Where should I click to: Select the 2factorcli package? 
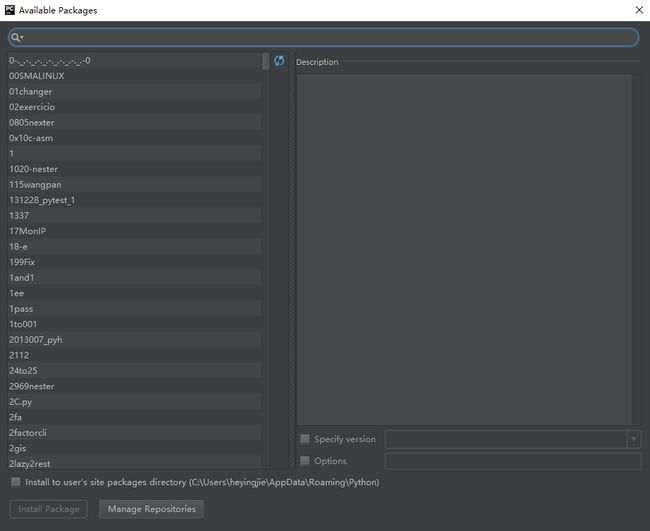click(x=135, y=433)
